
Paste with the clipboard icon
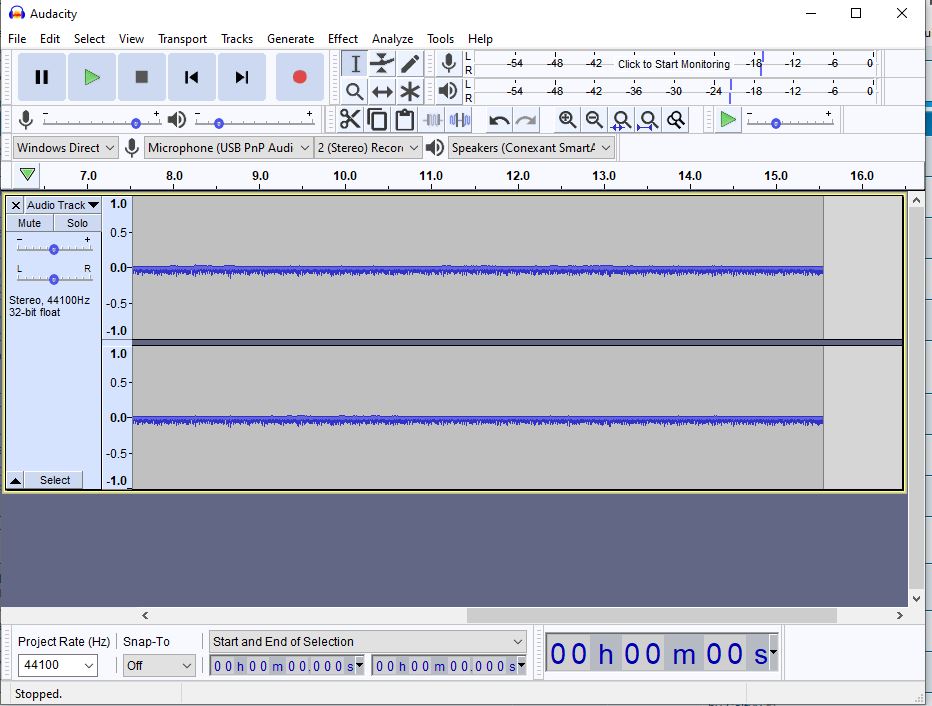pos(405,120)
